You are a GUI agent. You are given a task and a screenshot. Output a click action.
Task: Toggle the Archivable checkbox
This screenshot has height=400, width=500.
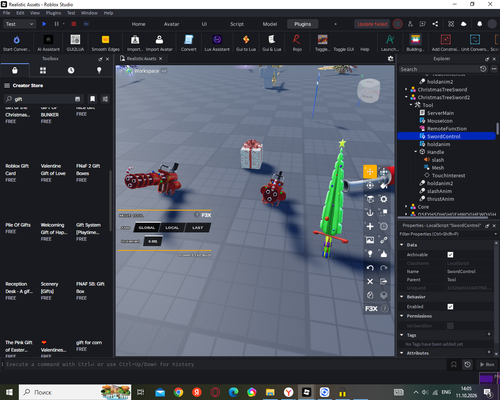pyautogui.click(x=450, y=255)
